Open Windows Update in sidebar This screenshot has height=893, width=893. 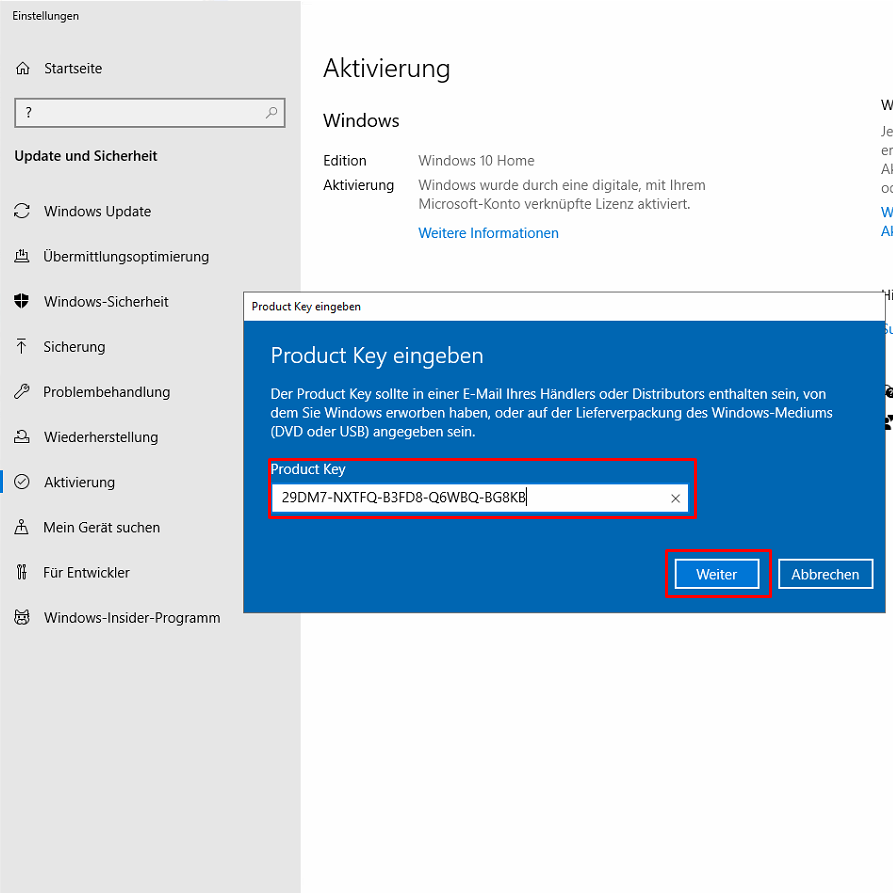click(97, 211)
